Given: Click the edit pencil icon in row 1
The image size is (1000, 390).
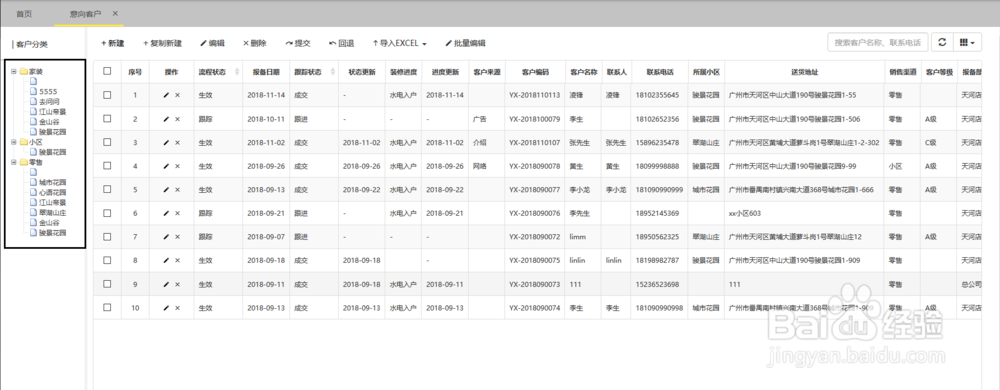Looking at the screenshot, I should tap(166, 95).
